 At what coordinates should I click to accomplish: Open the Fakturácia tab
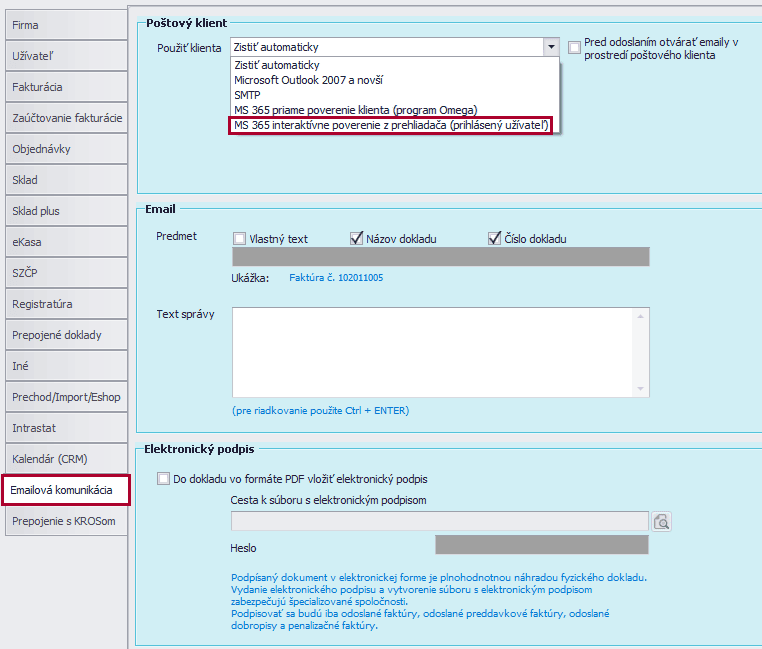(x=66, y=87)
